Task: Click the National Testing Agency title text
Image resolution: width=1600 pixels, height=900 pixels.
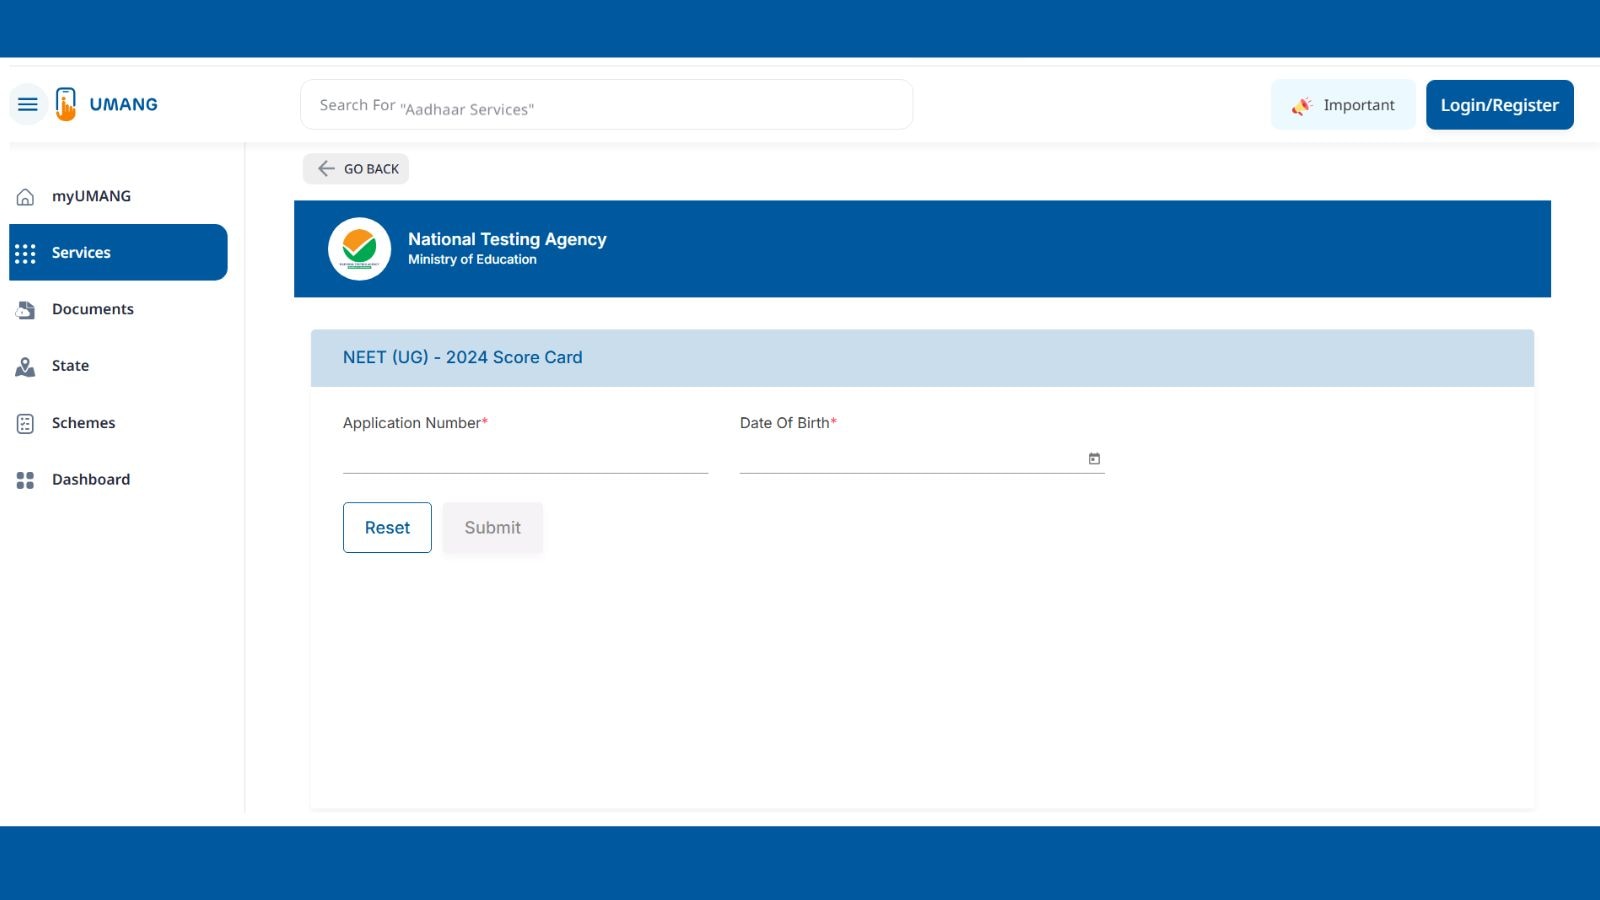Action: coord(507,239)
